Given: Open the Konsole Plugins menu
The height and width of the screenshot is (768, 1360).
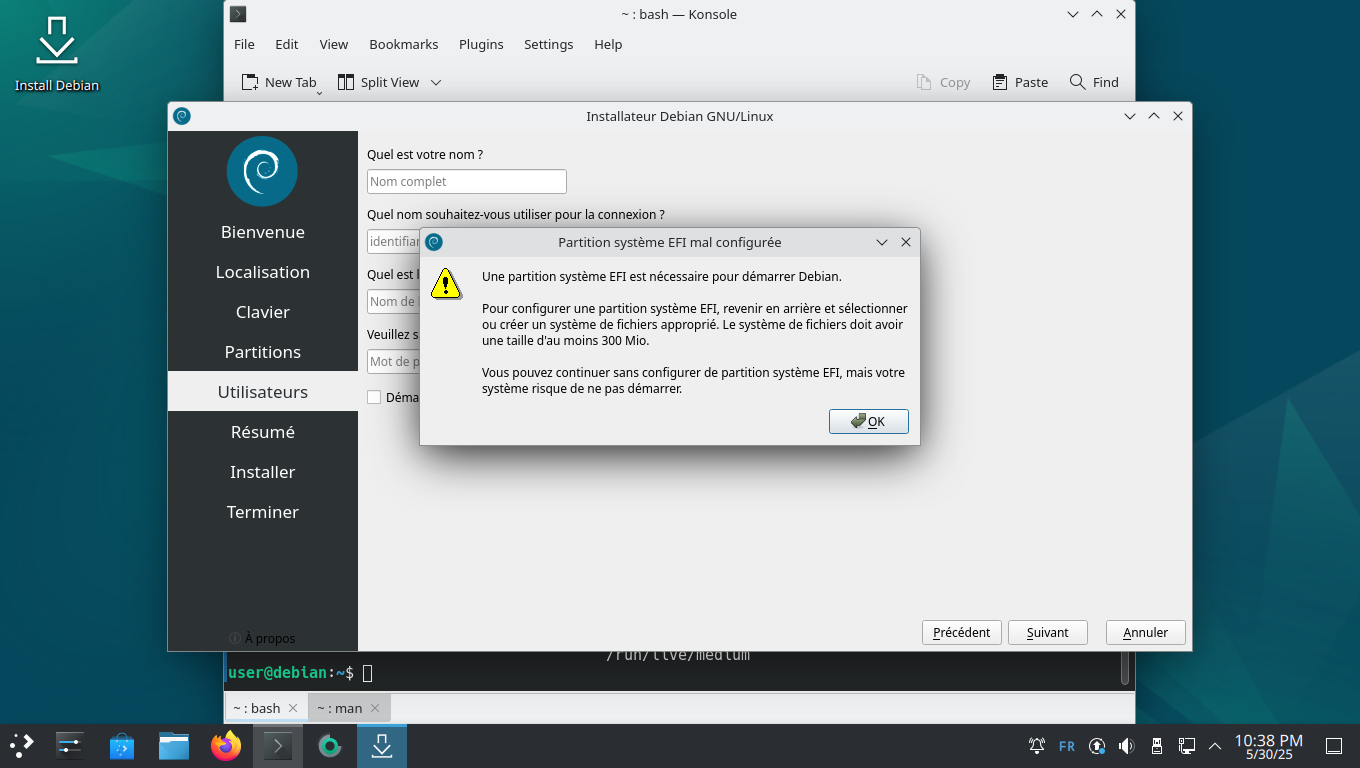Looking at the screenshot, I should point(481,44).
